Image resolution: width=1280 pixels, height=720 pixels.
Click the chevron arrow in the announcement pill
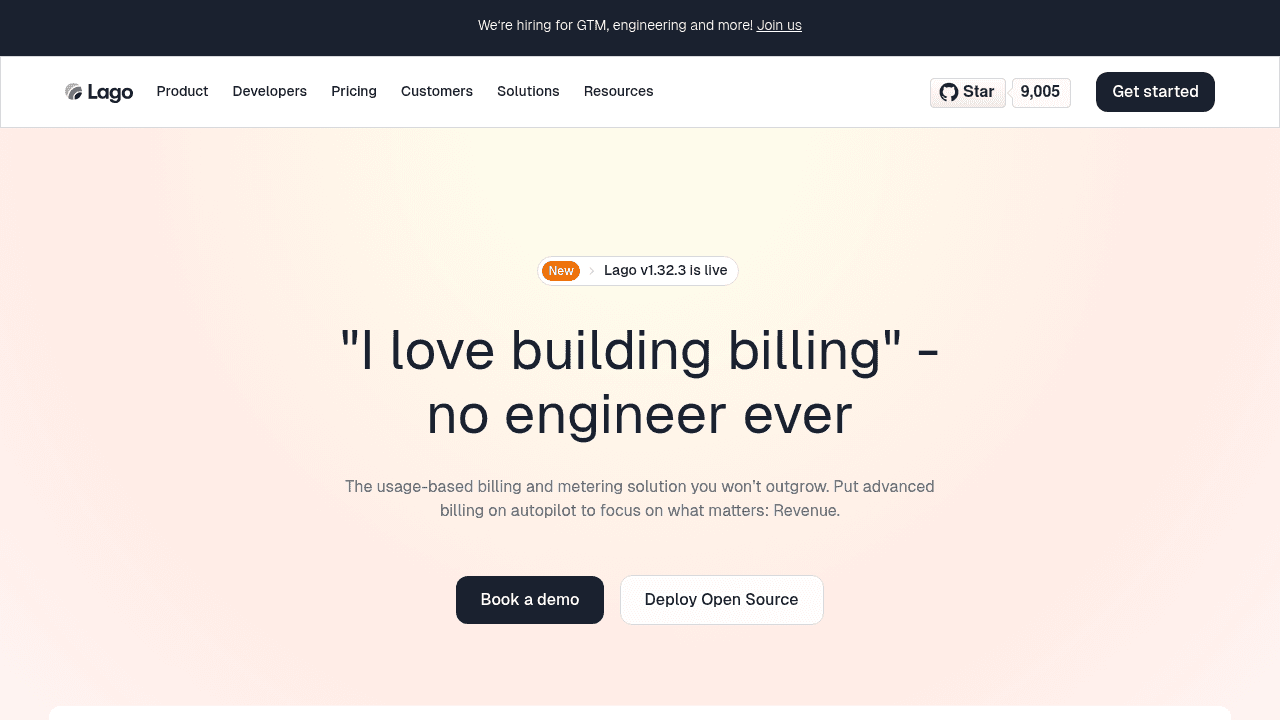tap(592, 271)
